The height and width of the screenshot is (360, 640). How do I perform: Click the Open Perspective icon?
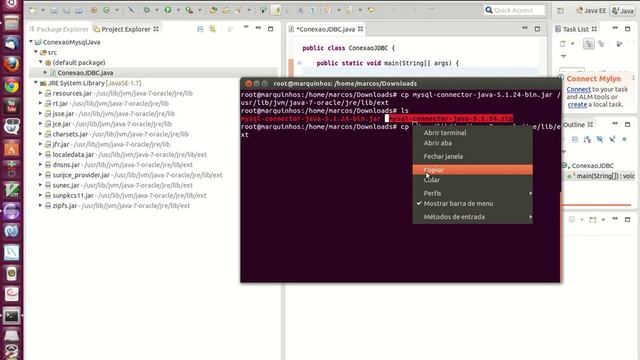coord(561,11)
